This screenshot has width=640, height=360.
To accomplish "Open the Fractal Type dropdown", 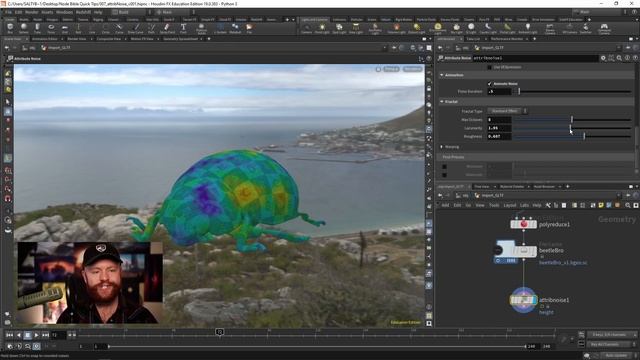I will (x=508, y=111).
